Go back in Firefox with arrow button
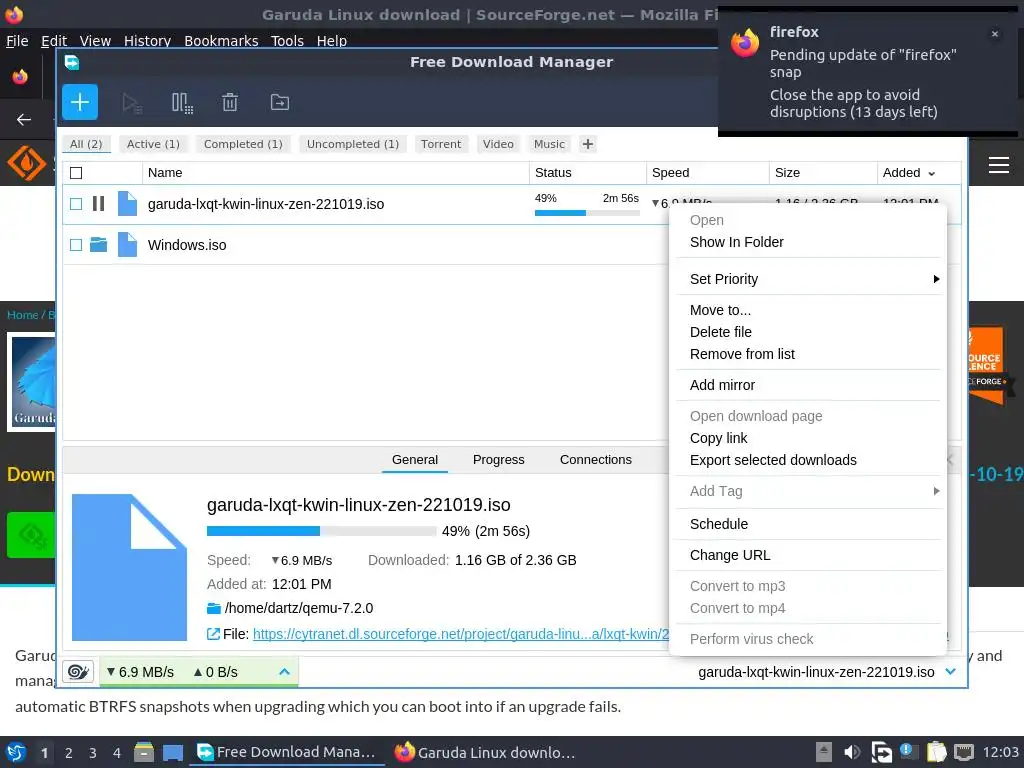 point(24,120)
